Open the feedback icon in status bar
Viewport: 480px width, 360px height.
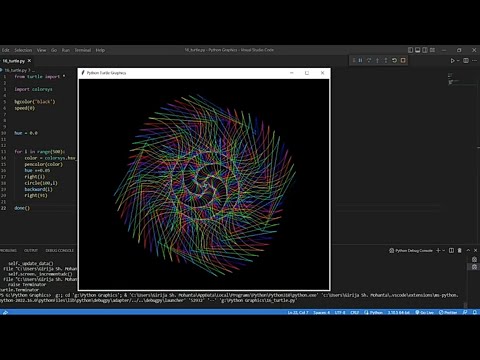465,312
